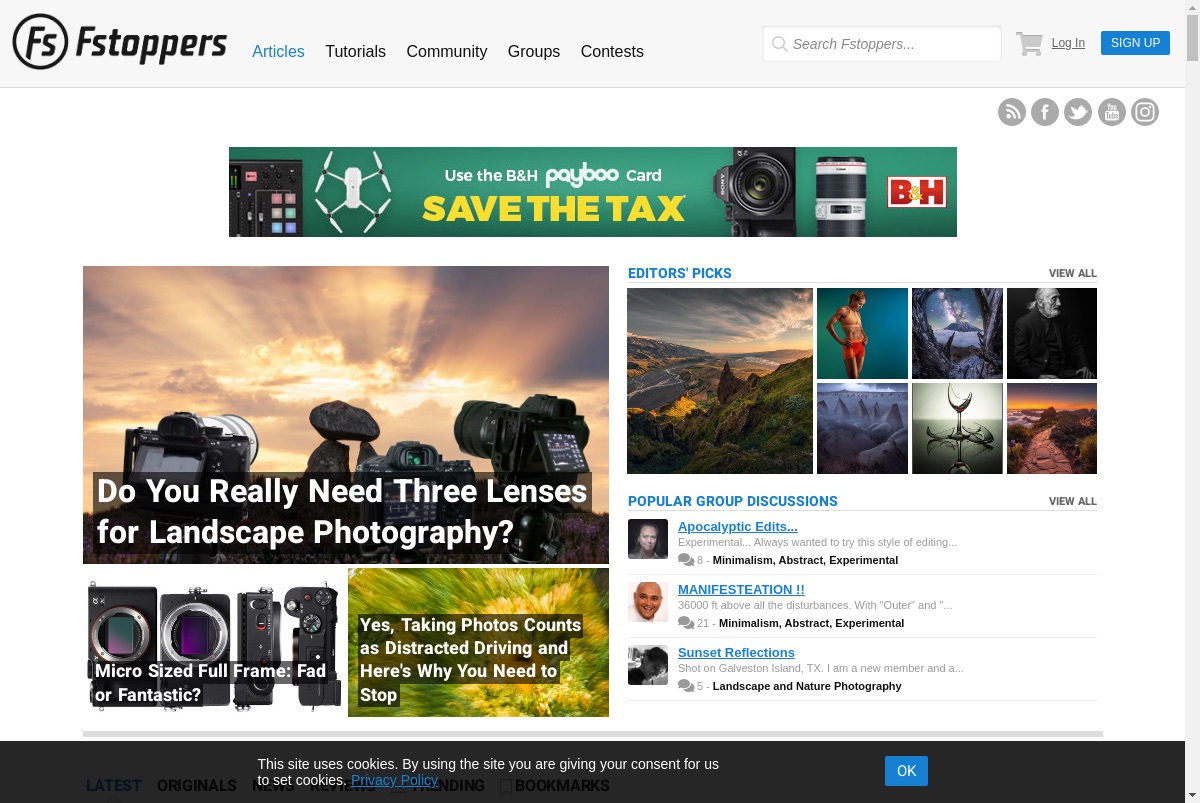Open the Privacy Policy link
This screenshot has height=803, width=1200.
pyautogui.click(x=394, y=780)
